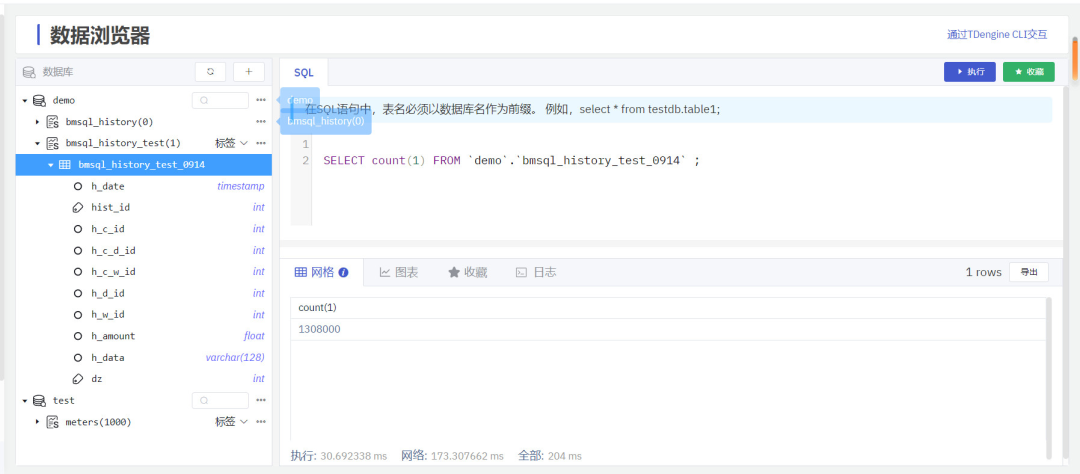
Task: Select the h_w_id column row
Action: [143, 314]
